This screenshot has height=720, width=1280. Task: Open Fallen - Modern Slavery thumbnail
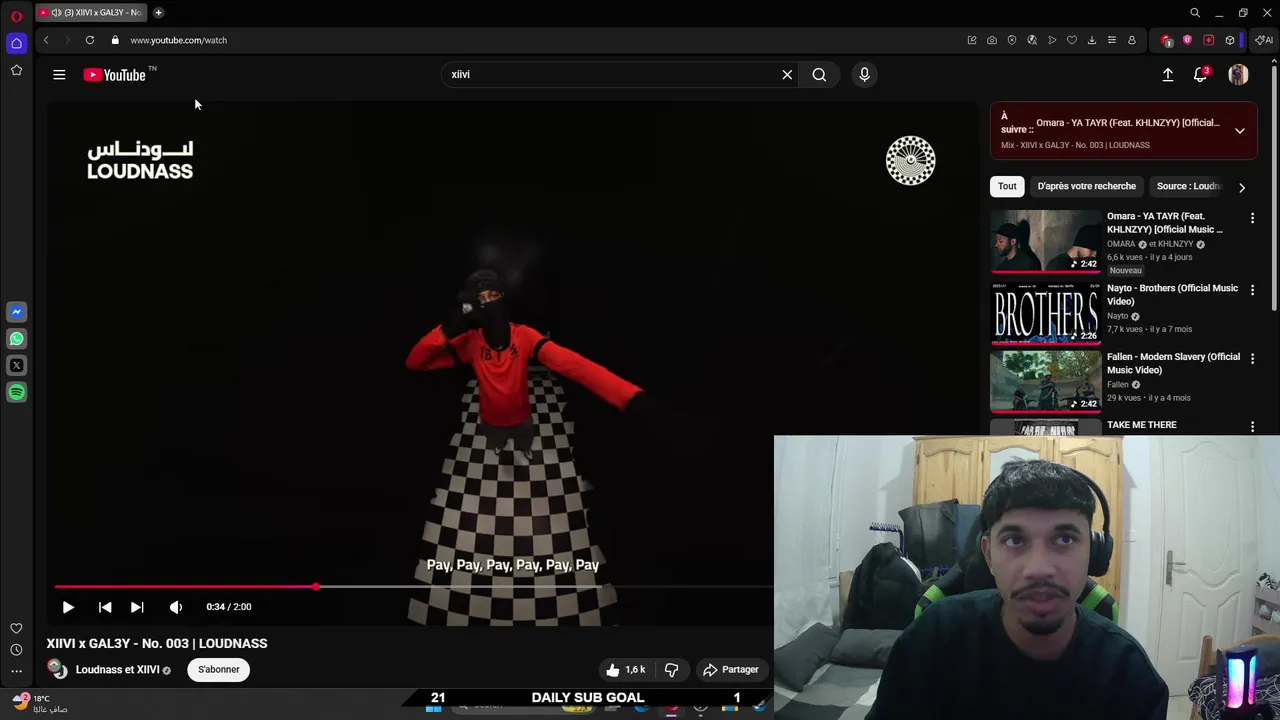tap(1045, 381)
